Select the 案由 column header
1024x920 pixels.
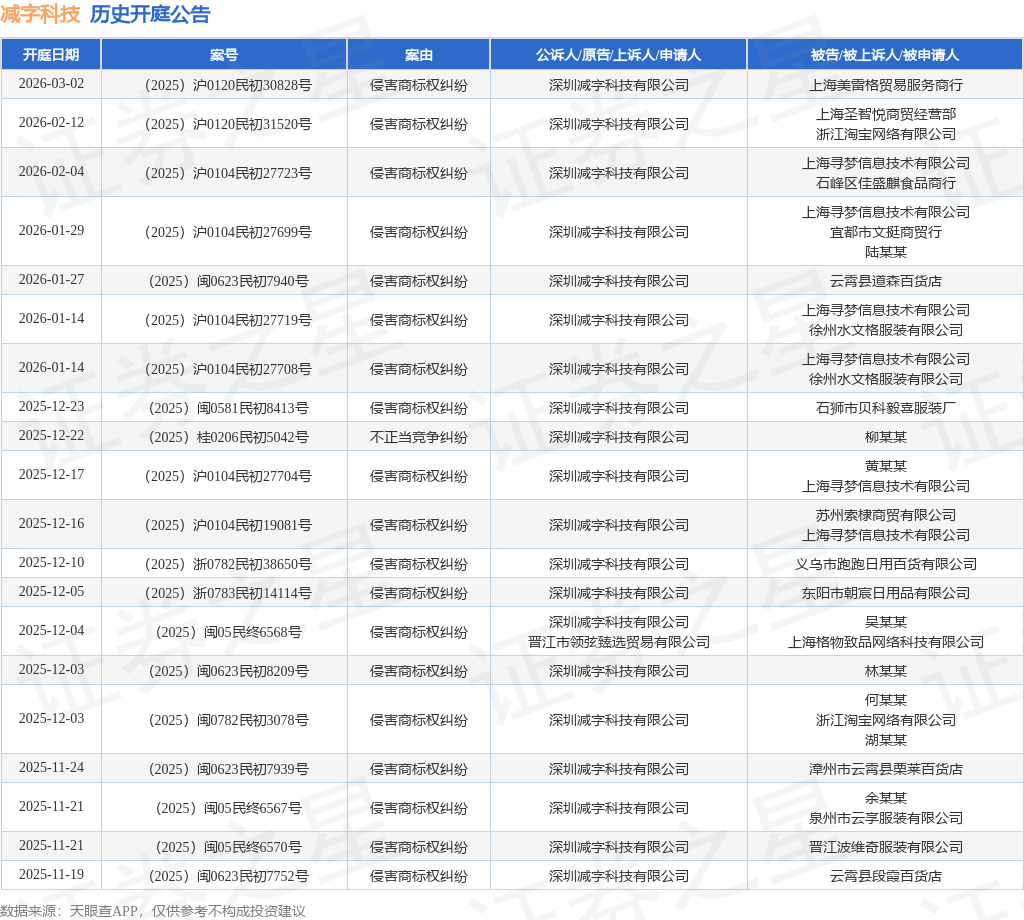(x=419, y=55)
